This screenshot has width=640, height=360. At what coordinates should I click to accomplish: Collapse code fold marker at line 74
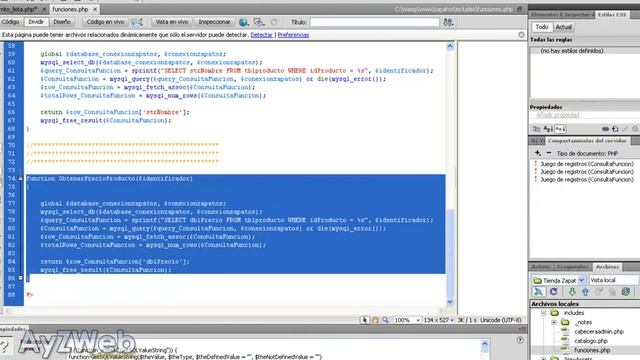click(x=20, y=178)
